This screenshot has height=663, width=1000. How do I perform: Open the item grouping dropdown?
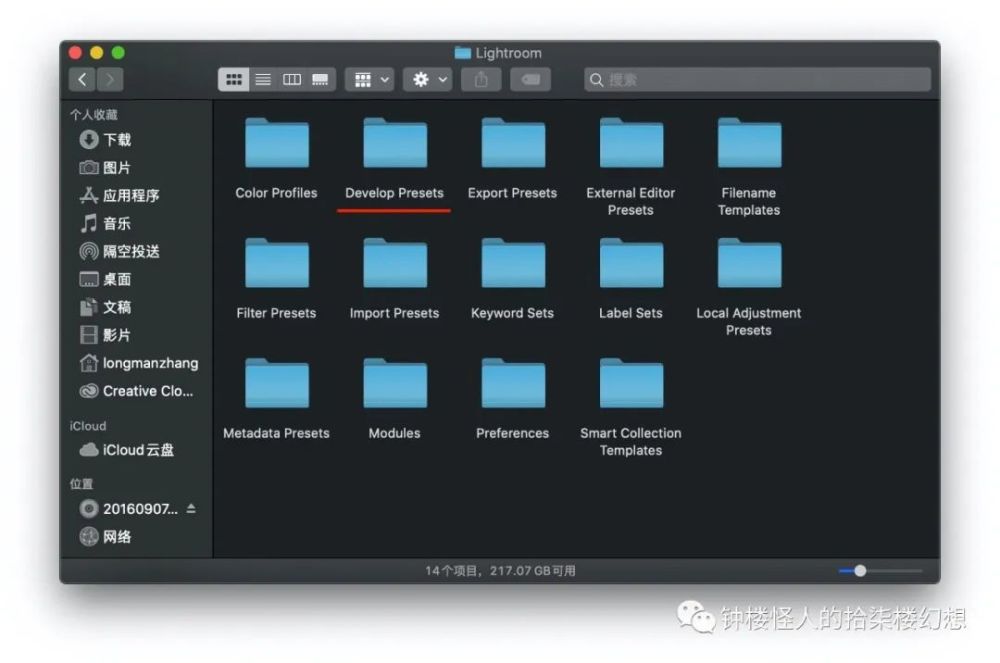click(370, 80)
